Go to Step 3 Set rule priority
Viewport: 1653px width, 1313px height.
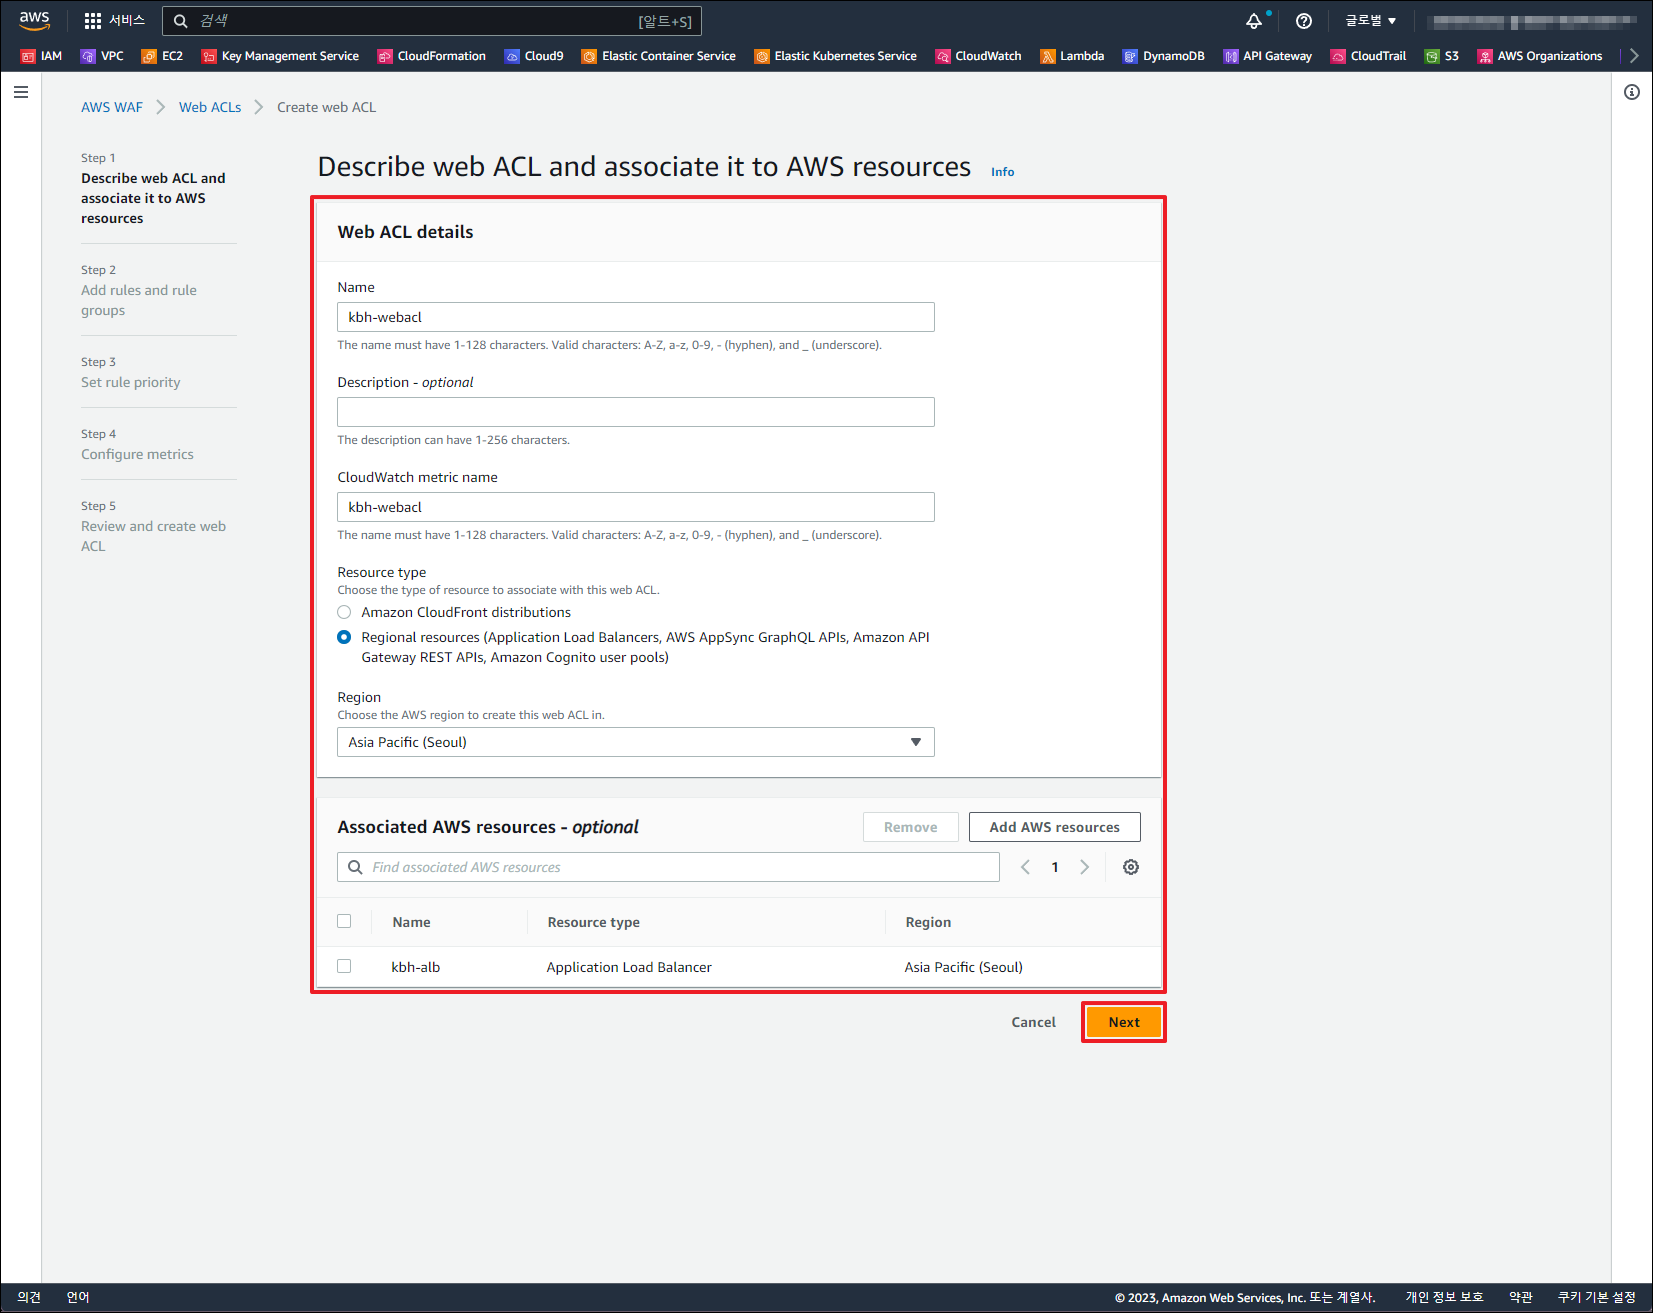[x=131, y=382]
